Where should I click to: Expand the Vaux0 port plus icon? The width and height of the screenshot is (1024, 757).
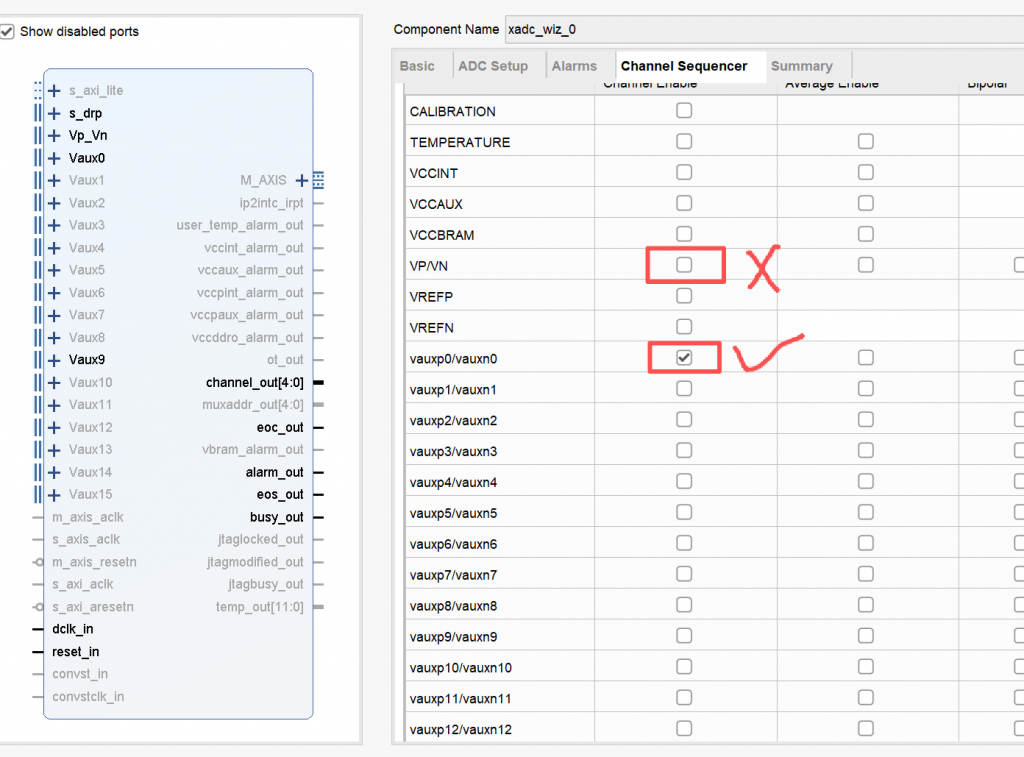tap(54, 158)
